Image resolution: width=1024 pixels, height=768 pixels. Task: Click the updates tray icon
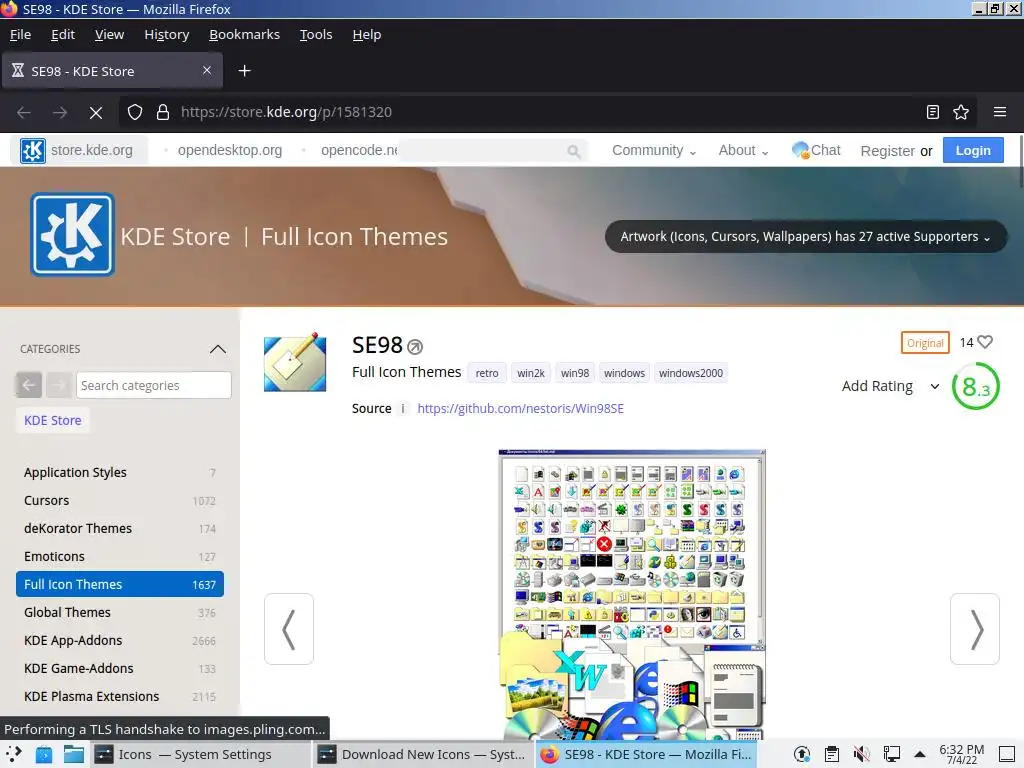pos(802,754)
